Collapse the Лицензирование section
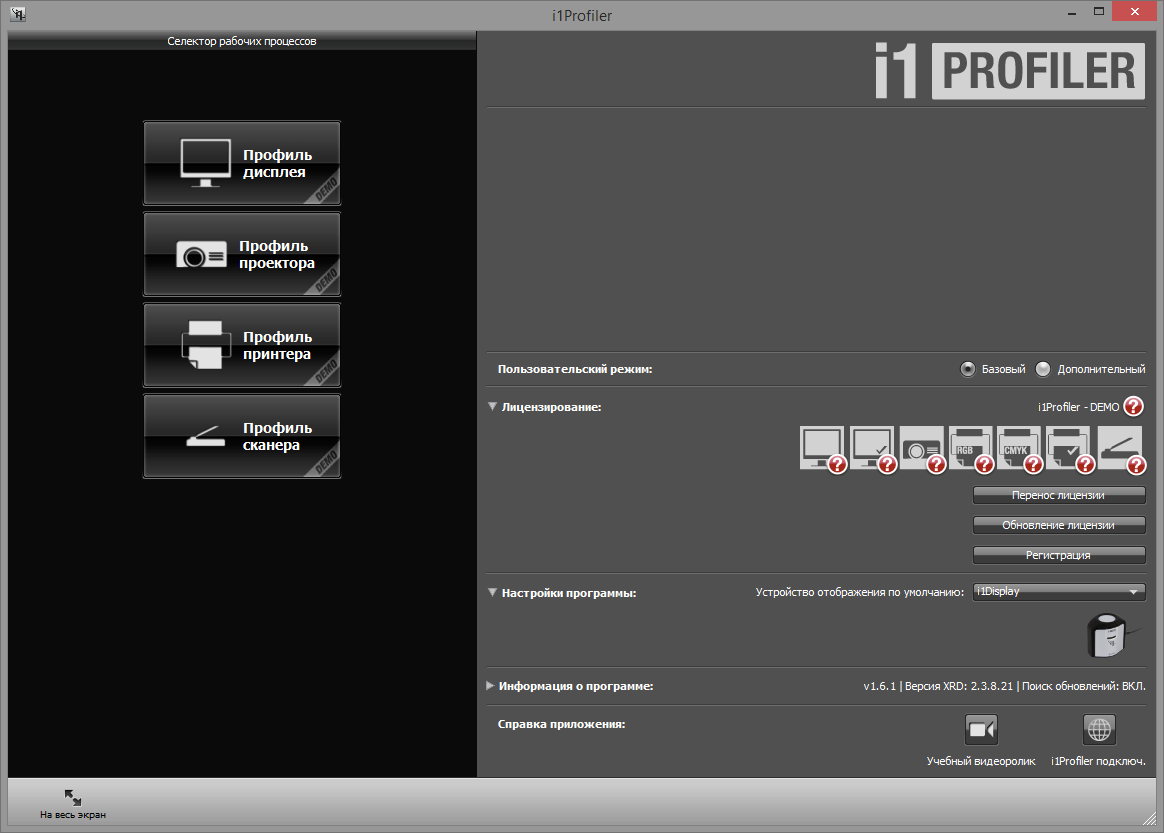The image size is (1164, 833). coord(492,407)
